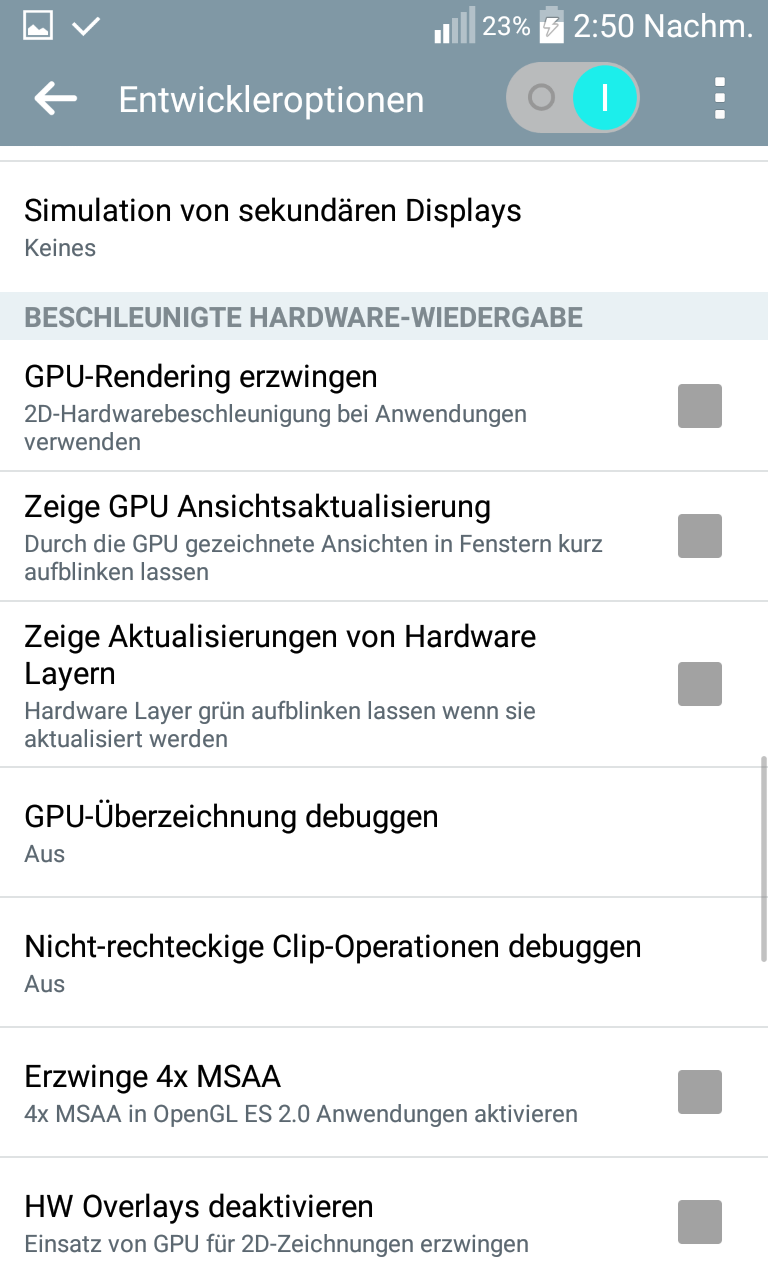Open Simulation von sekundären Displays options

(x=273, y=227)
